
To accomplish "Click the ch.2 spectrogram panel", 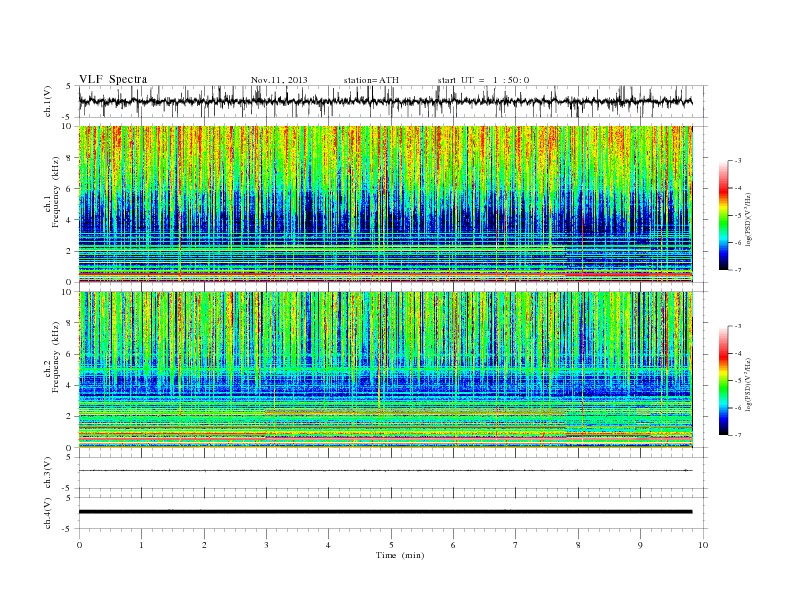I will click(386, 370).
